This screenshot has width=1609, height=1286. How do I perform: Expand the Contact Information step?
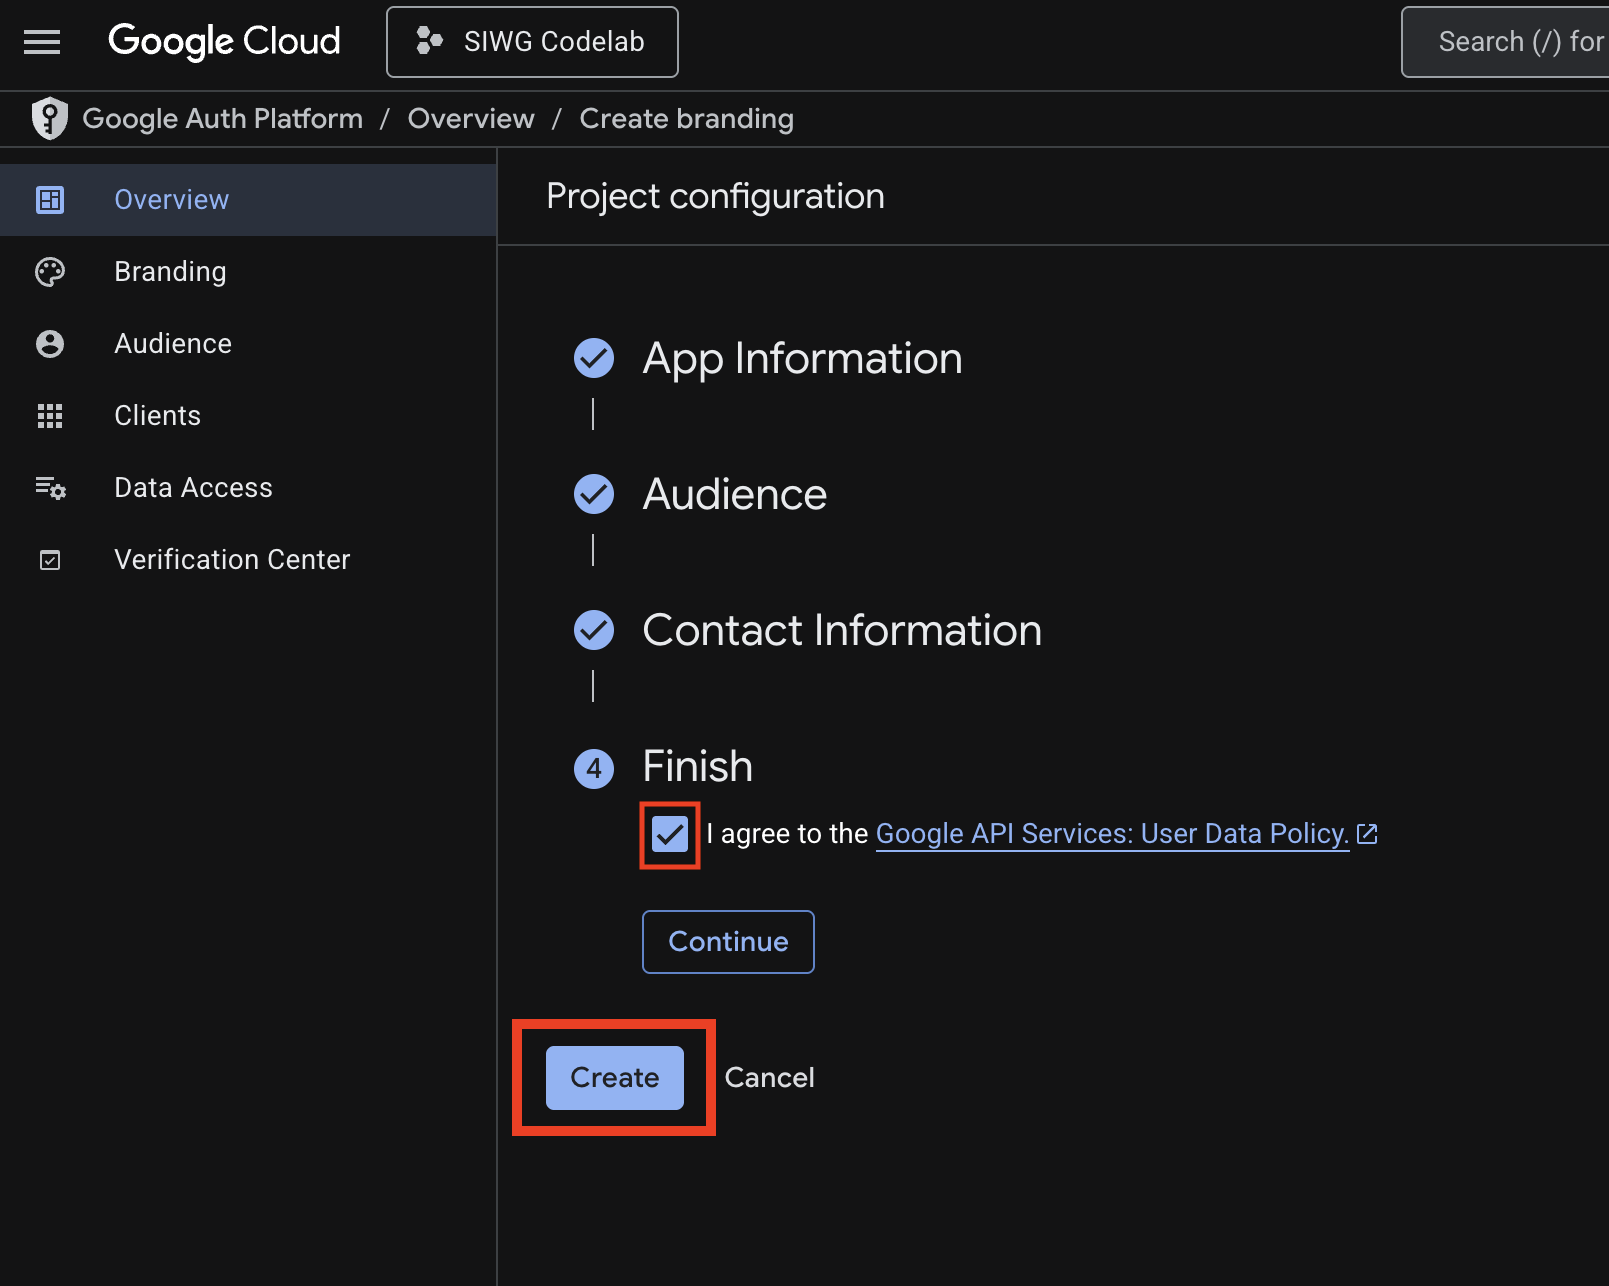pos(841,630)
